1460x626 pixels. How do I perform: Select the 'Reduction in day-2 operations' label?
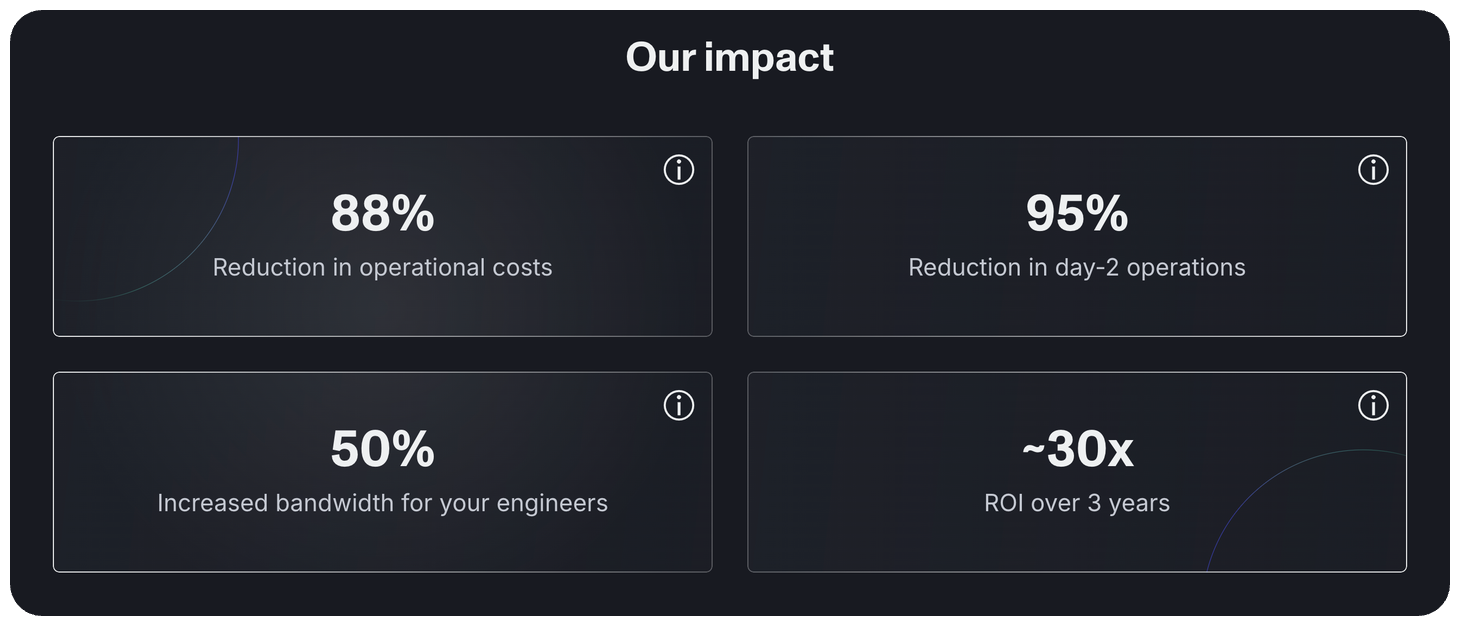click(x=1077, y=267)
